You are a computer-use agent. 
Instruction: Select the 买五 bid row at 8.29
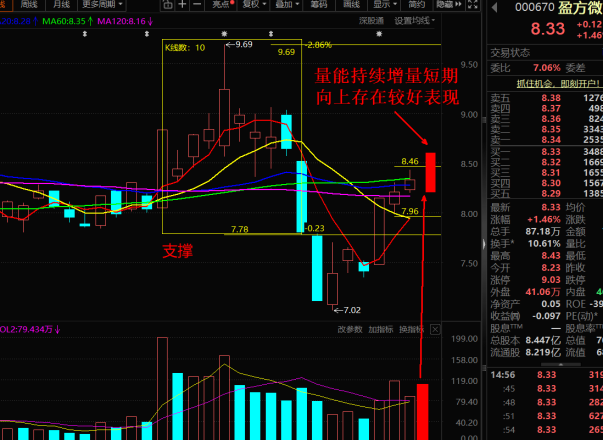click(546, 193)
